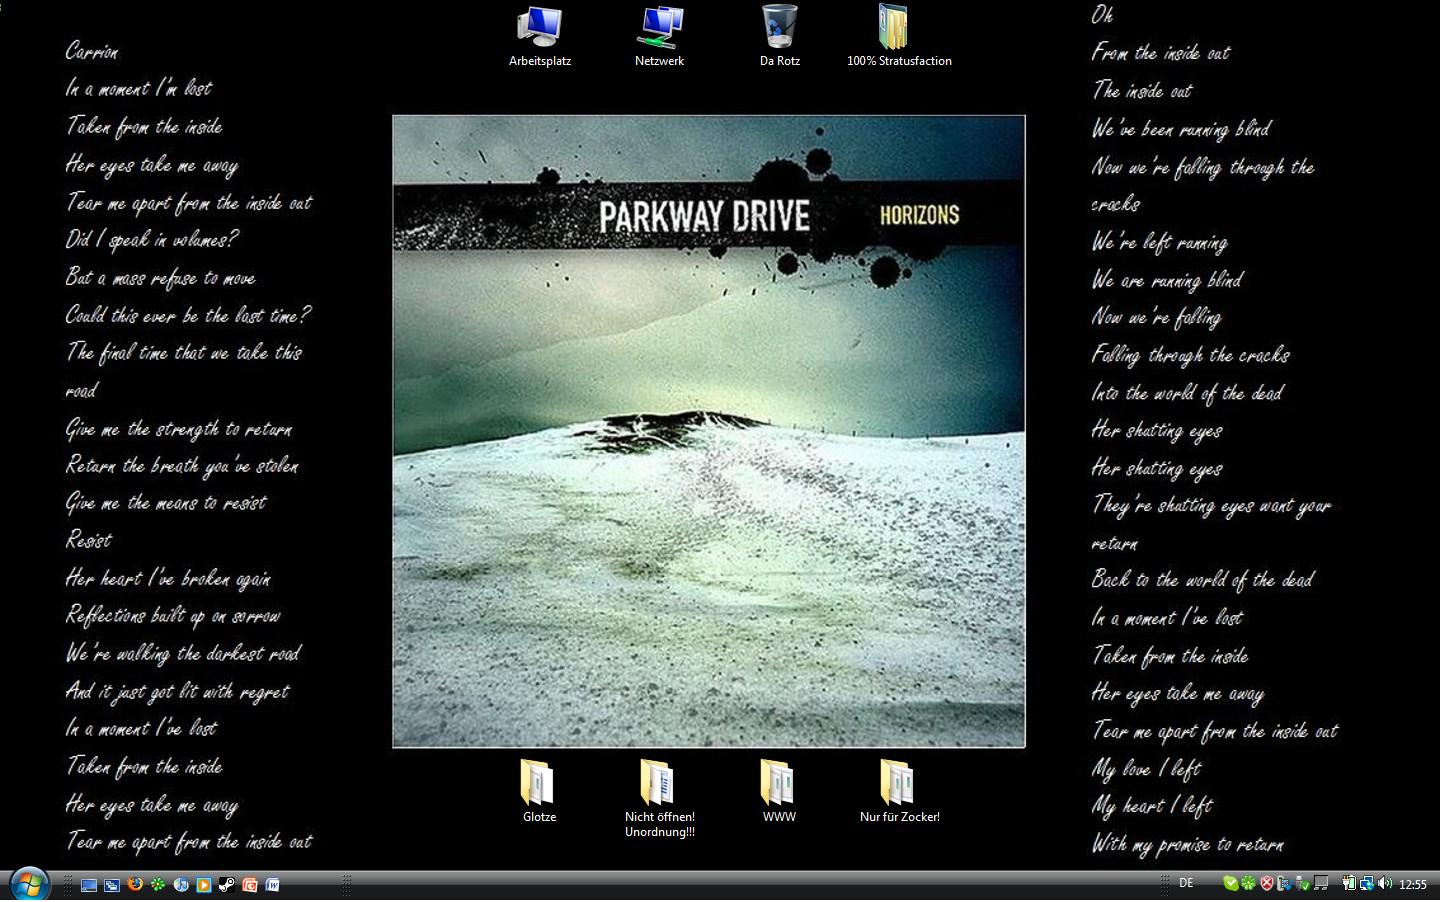
Task: Open the Nur für Zocker! folder
Action: click(x=899, y=790)
